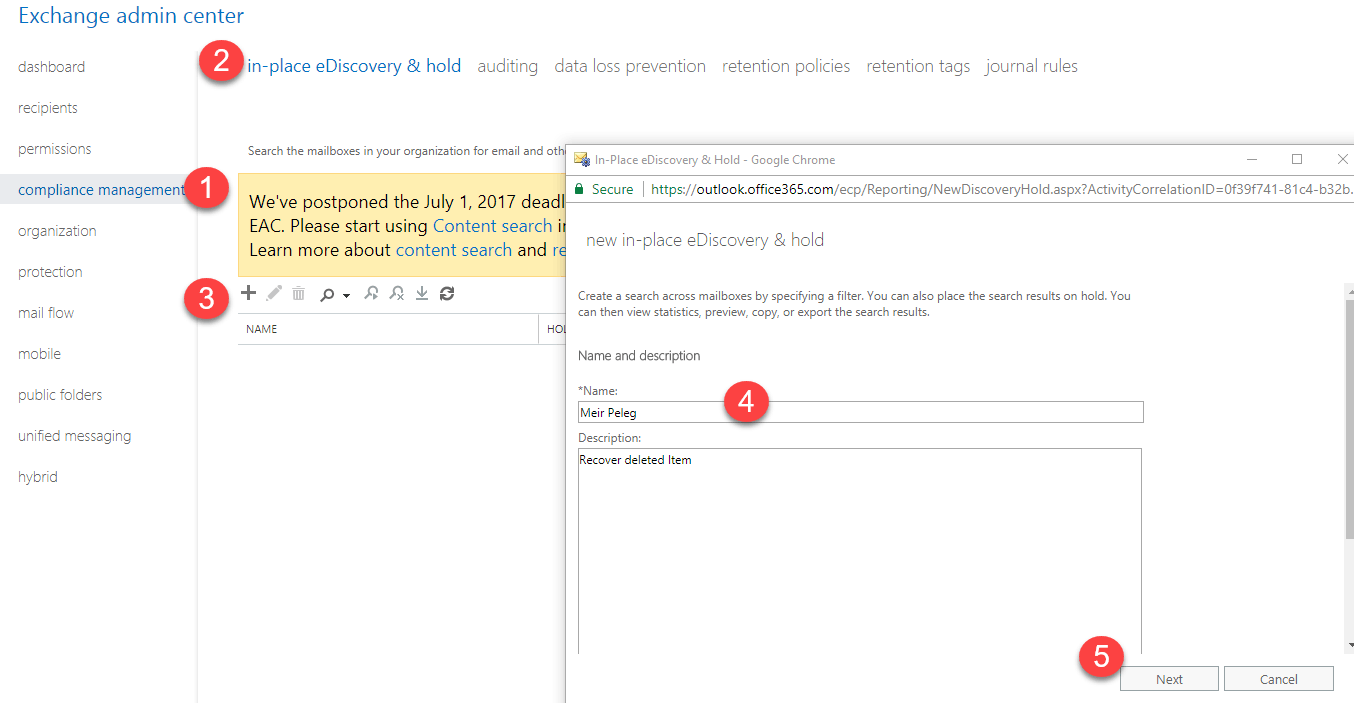Maximize the In-Place eDiscovery popup window
Image resolution: width=1354 pixels, height=703 pixels.
click(1297, 159)
